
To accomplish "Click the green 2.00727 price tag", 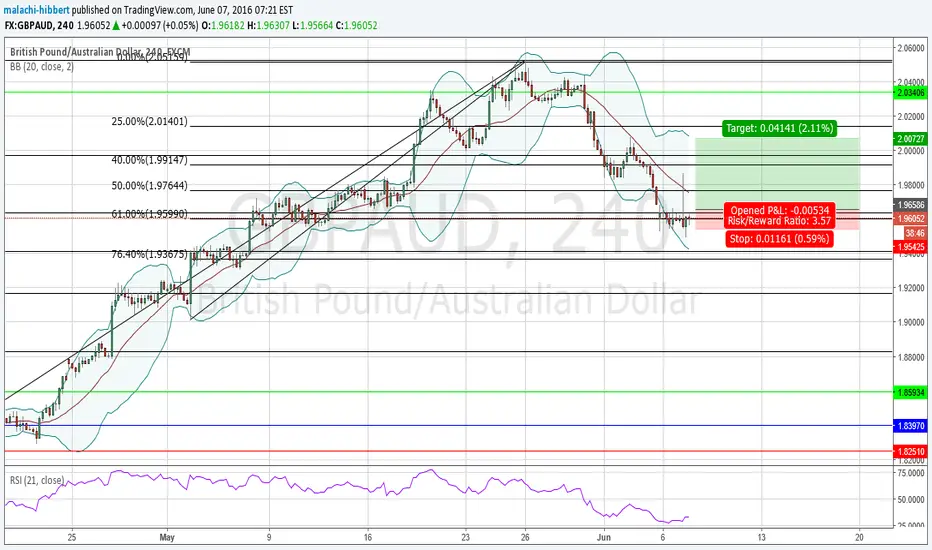I will click(910, 139).
